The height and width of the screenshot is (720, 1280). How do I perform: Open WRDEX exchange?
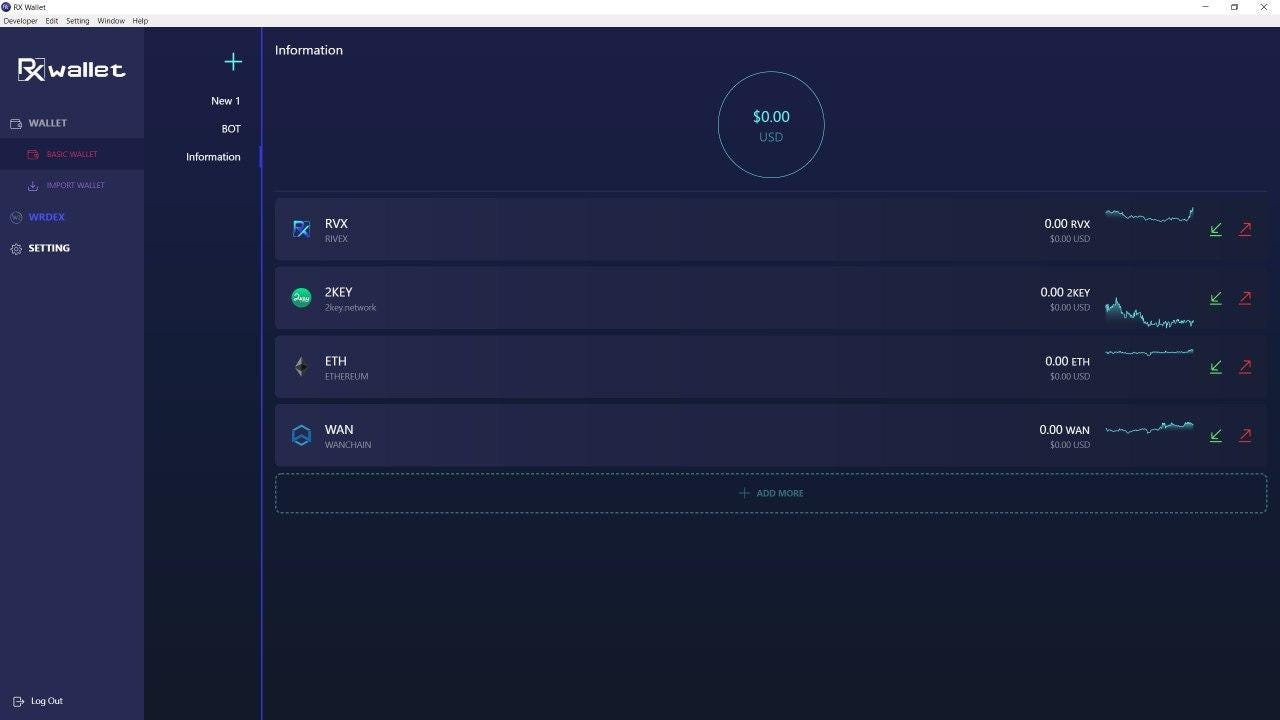pos(46,217)
